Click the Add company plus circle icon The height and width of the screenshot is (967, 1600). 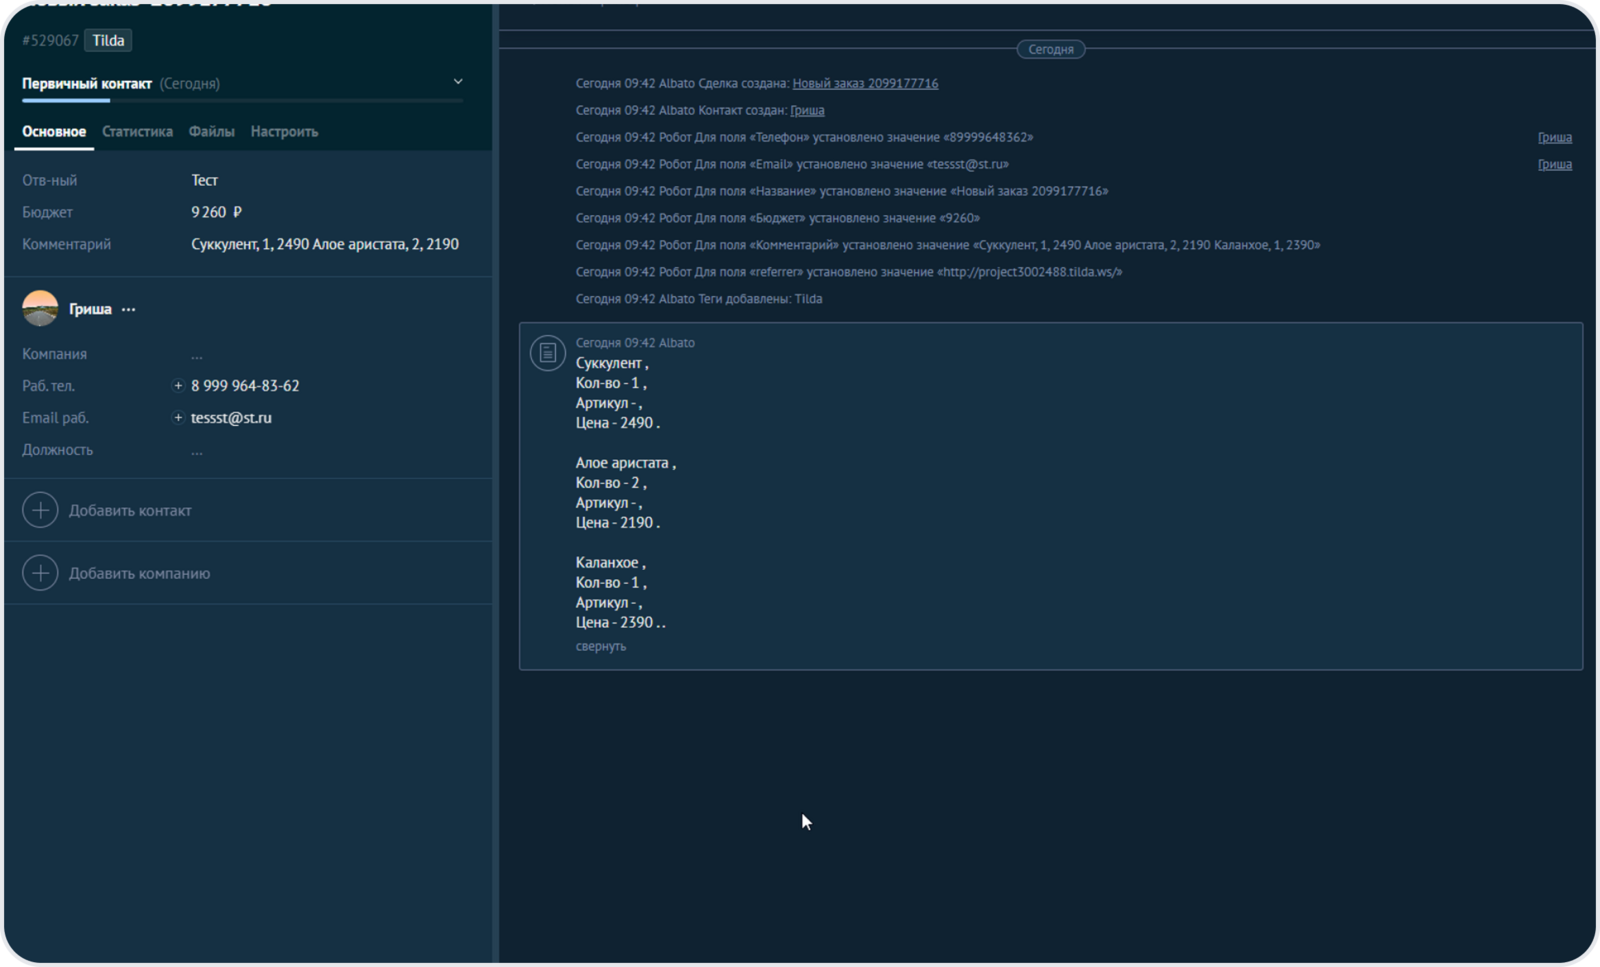(x=40, y=573)
